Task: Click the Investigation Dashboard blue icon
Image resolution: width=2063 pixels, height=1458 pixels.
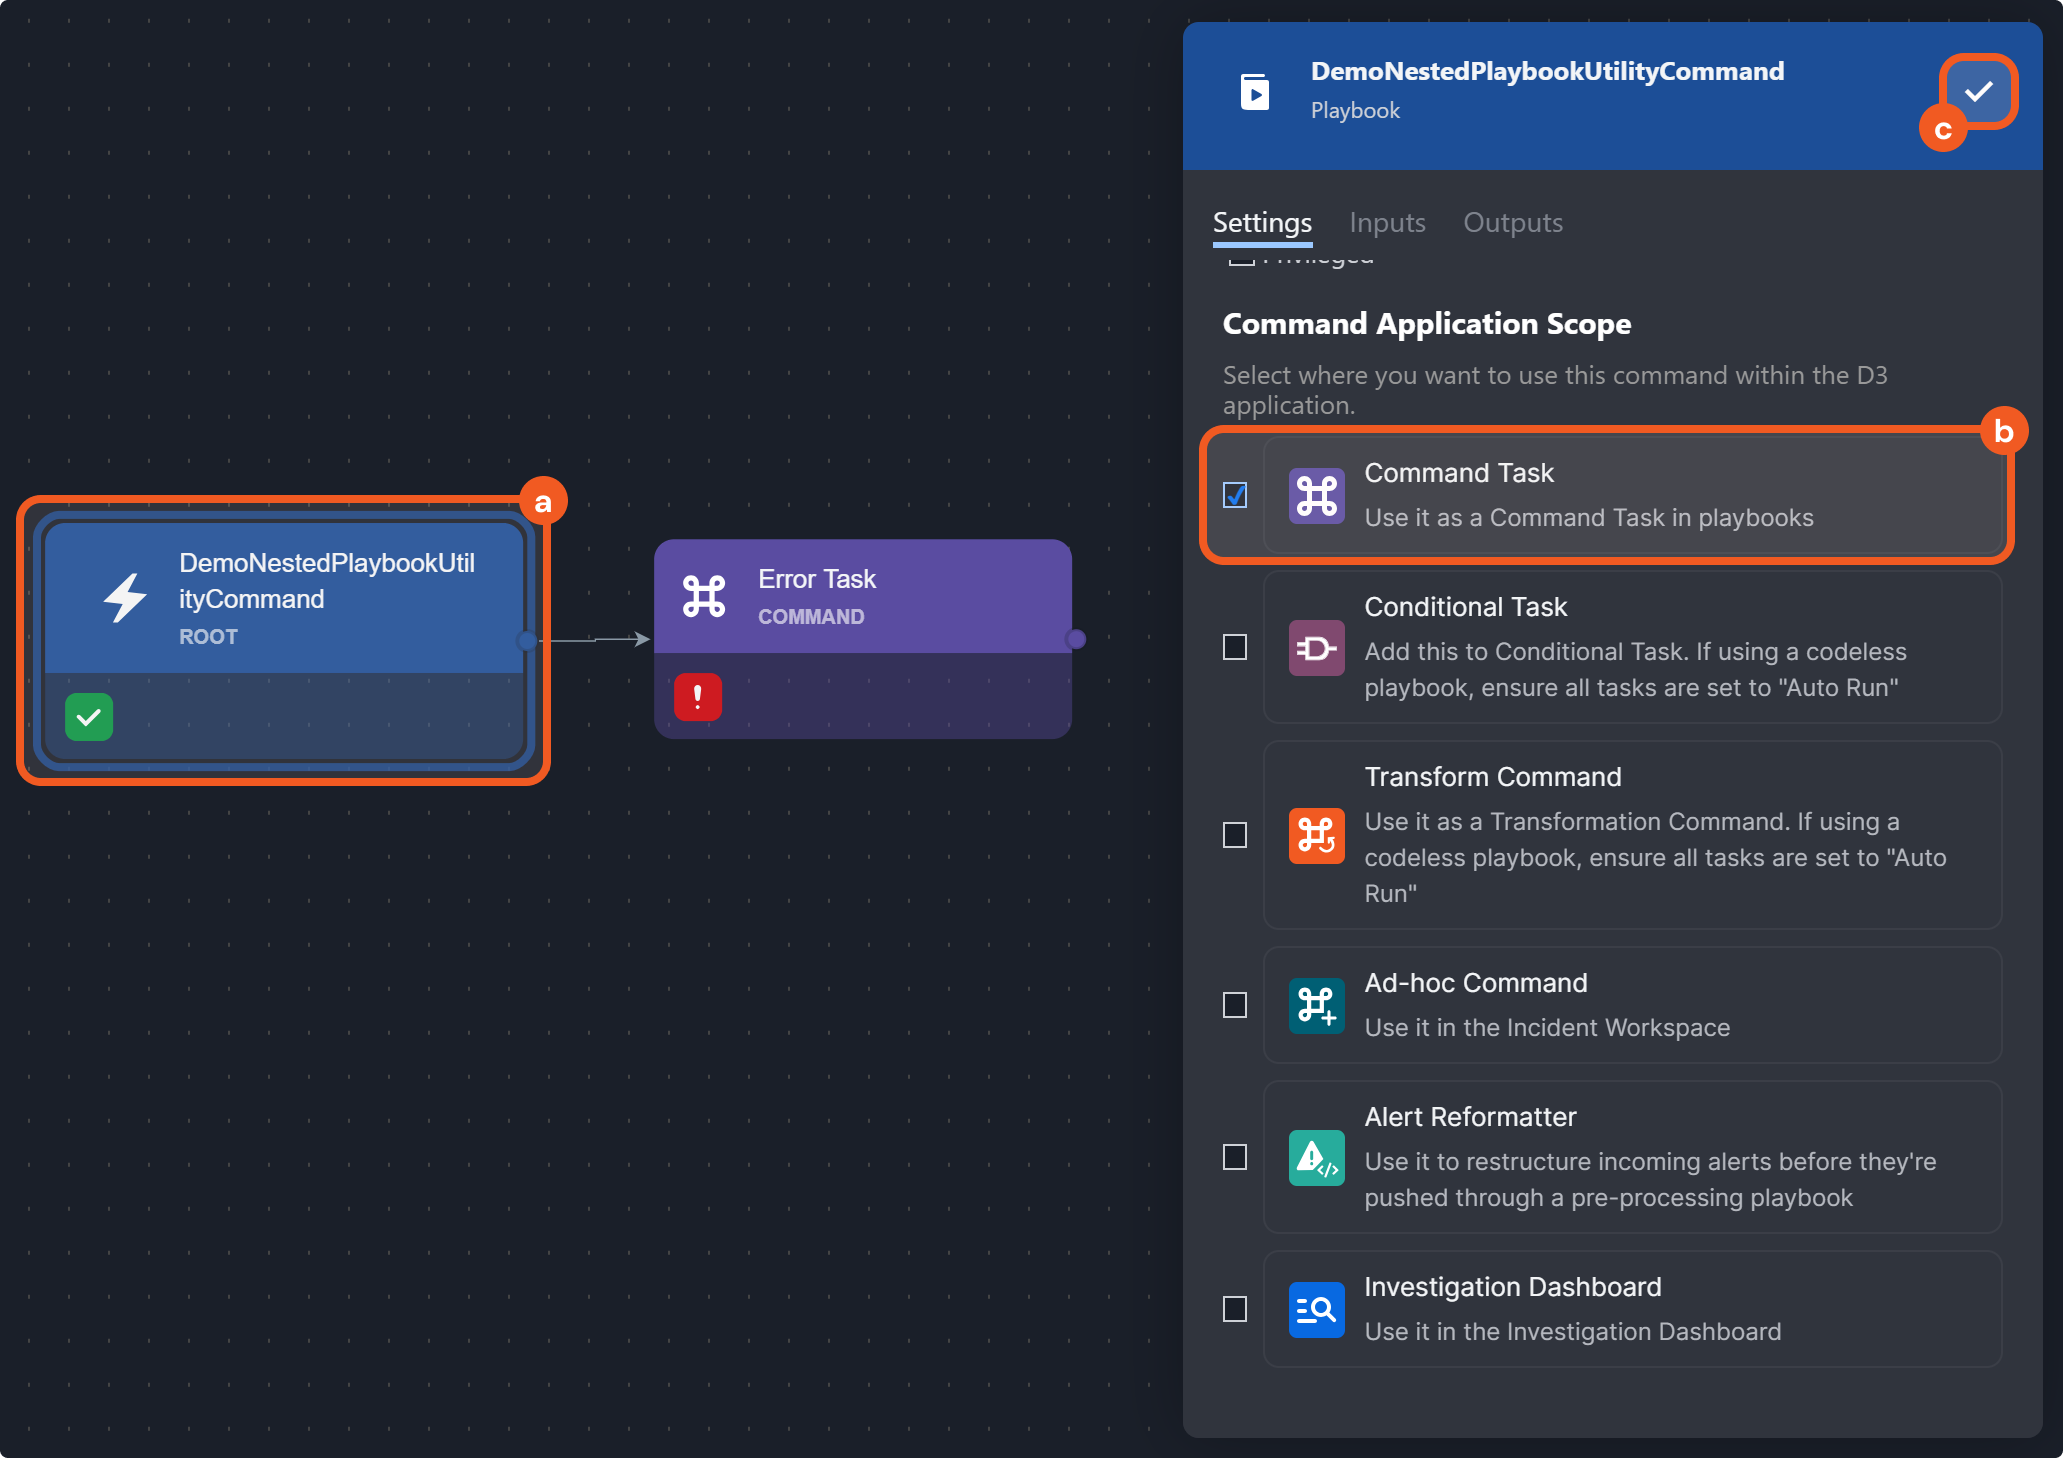Action: pyautogui.click(x=1316, y=1309)
